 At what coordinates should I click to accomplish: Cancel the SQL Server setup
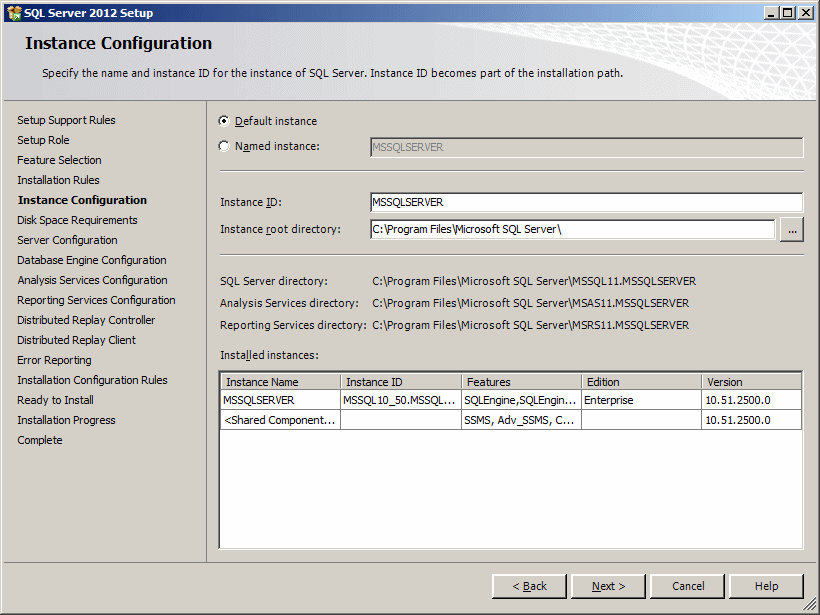tap(688, 586)
